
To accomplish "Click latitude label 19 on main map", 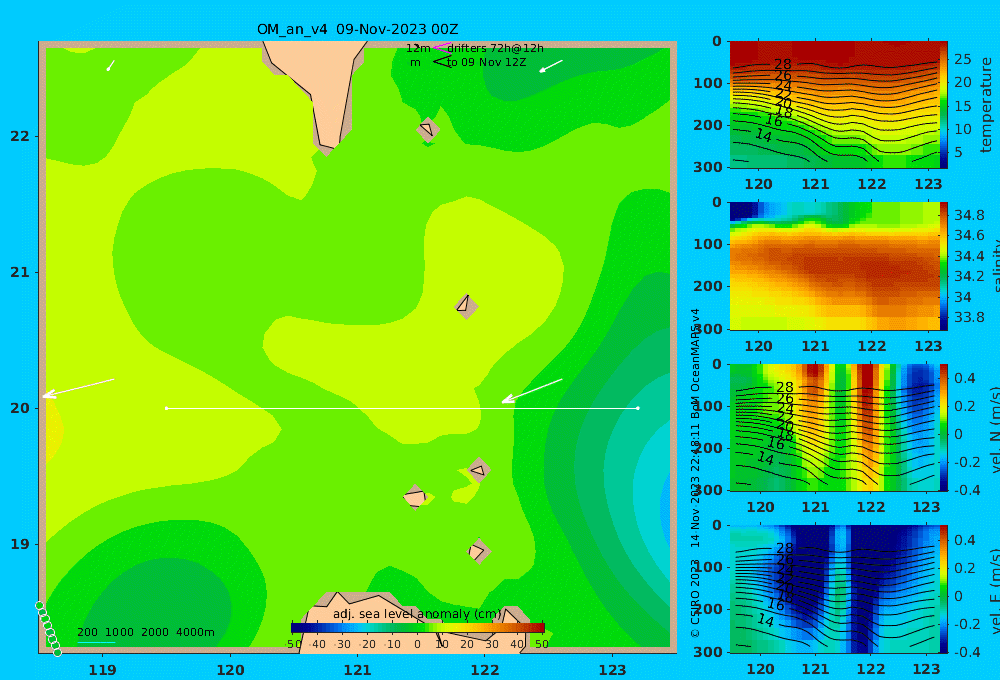I will point(20,544).
